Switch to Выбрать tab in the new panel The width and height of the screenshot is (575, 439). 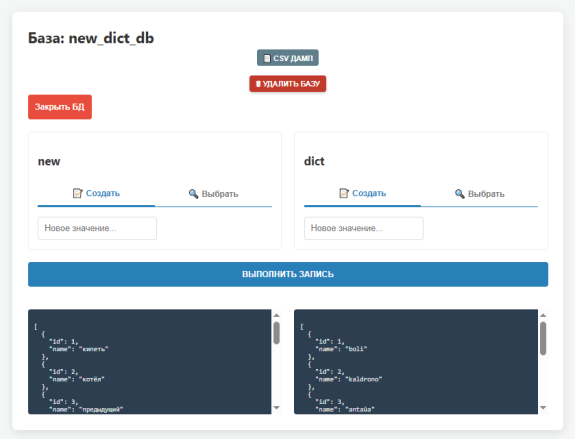[213, 194]
